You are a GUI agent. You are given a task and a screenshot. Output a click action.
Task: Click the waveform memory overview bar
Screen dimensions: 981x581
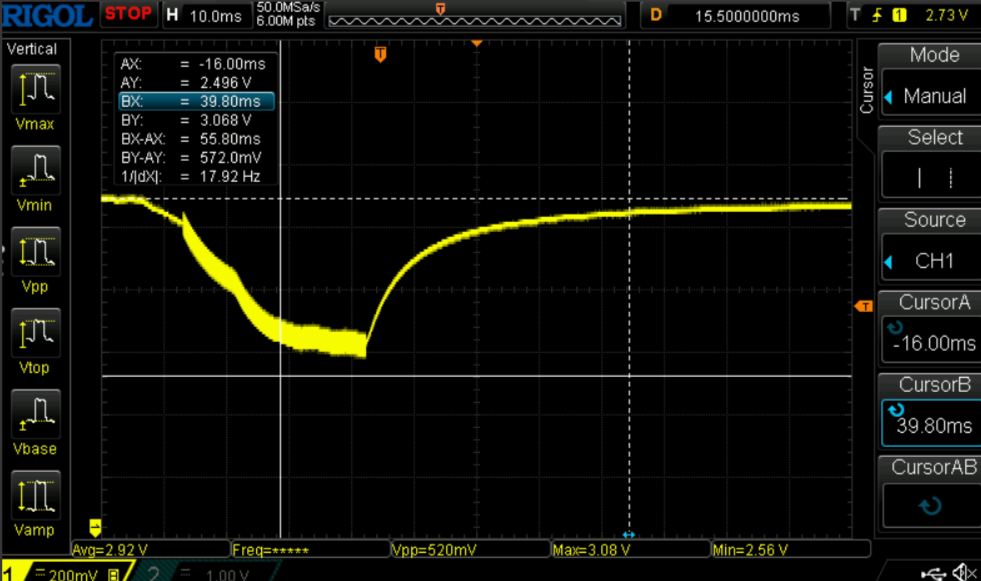[x=475, y=21]
